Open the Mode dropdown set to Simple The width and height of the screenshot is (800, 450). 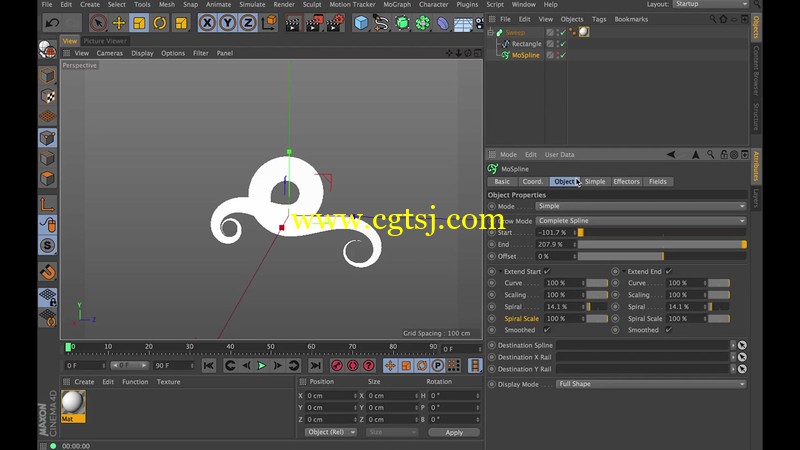(641, 206)
